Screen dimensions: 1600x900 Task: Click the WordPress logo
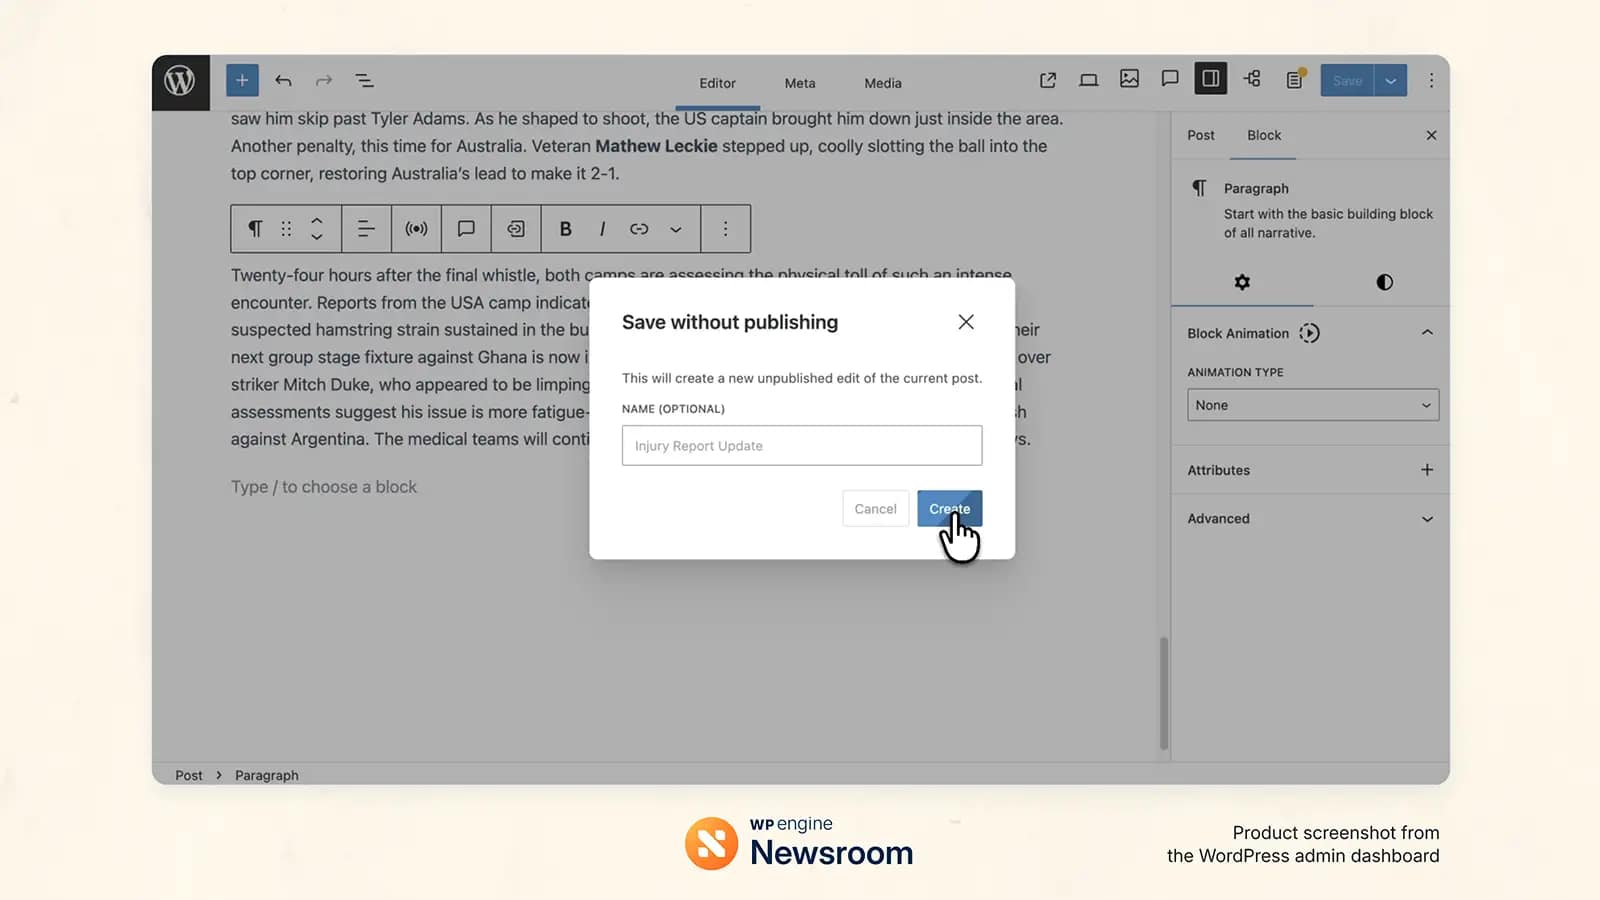[180, 82]
